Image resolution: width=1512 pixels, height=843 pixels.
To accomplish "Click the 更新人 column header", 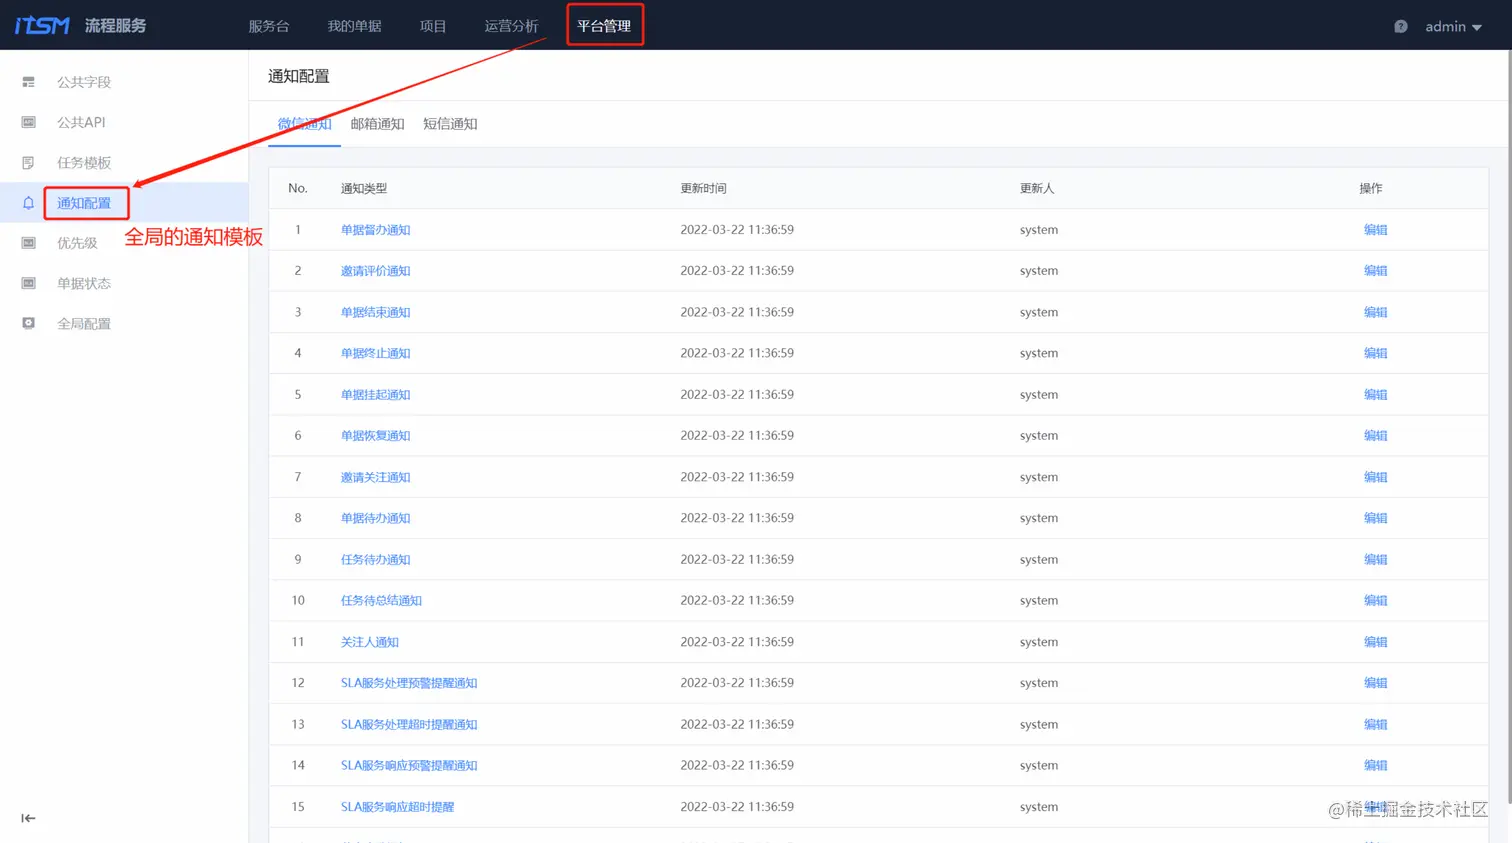I will 1037,188.
